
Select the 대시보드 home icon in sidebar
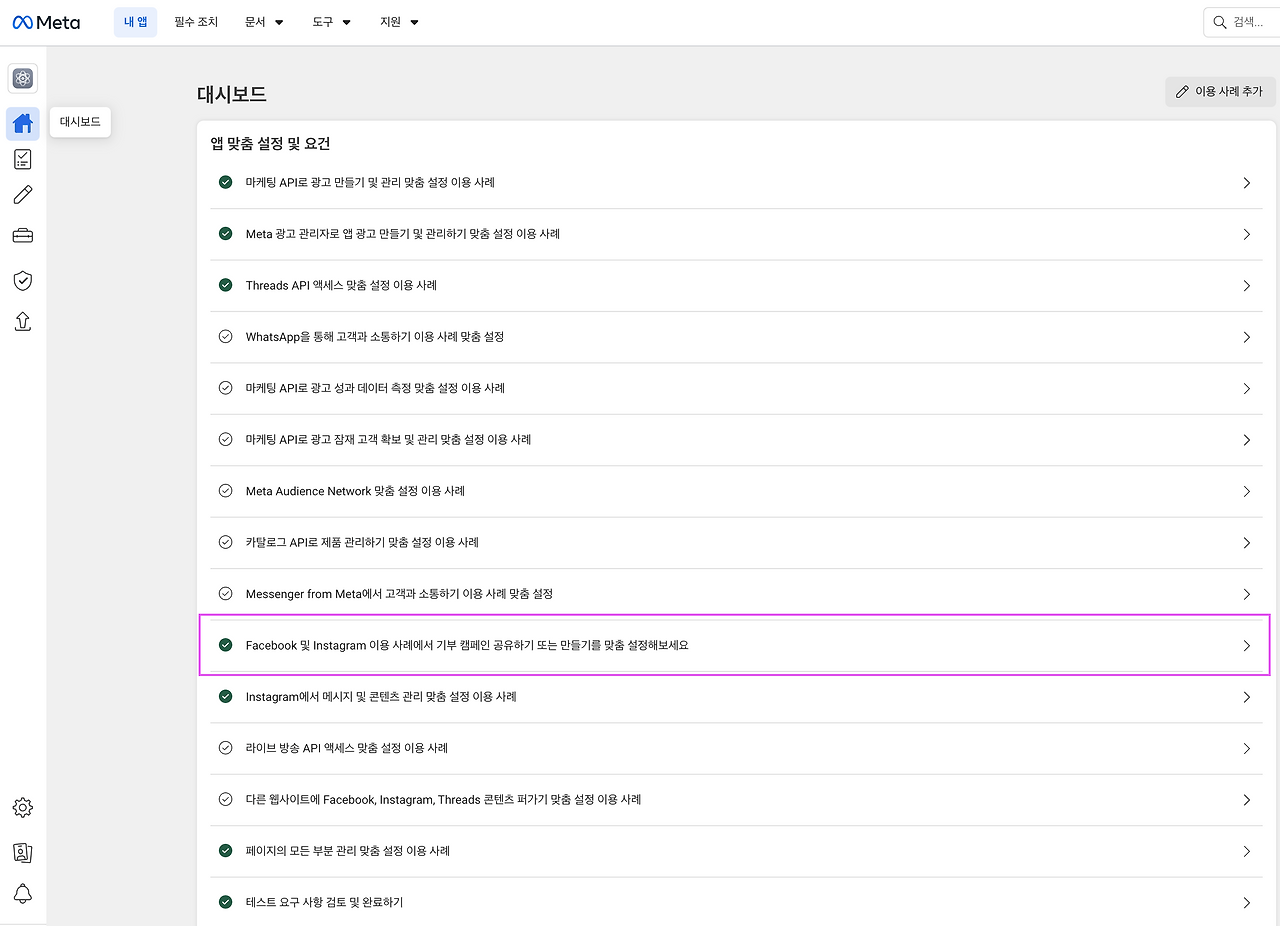coord(23,124)
